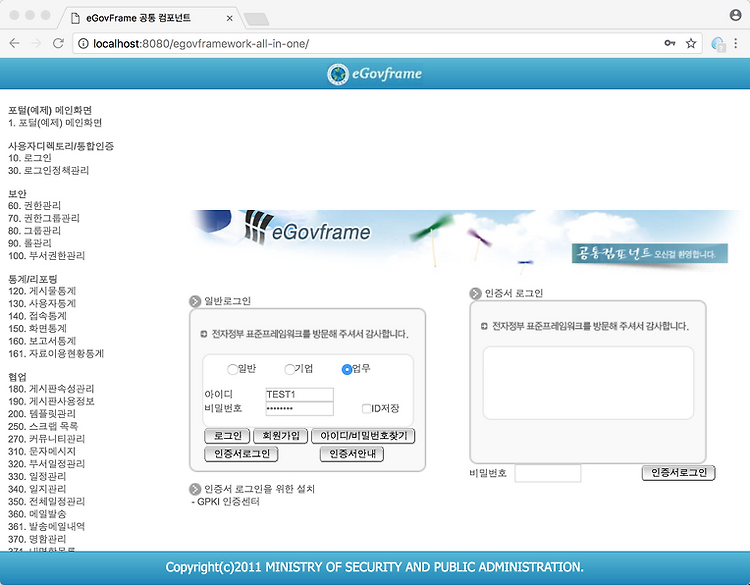Click 인증서로그인 button in 일반로그인 box

point(242,454)
